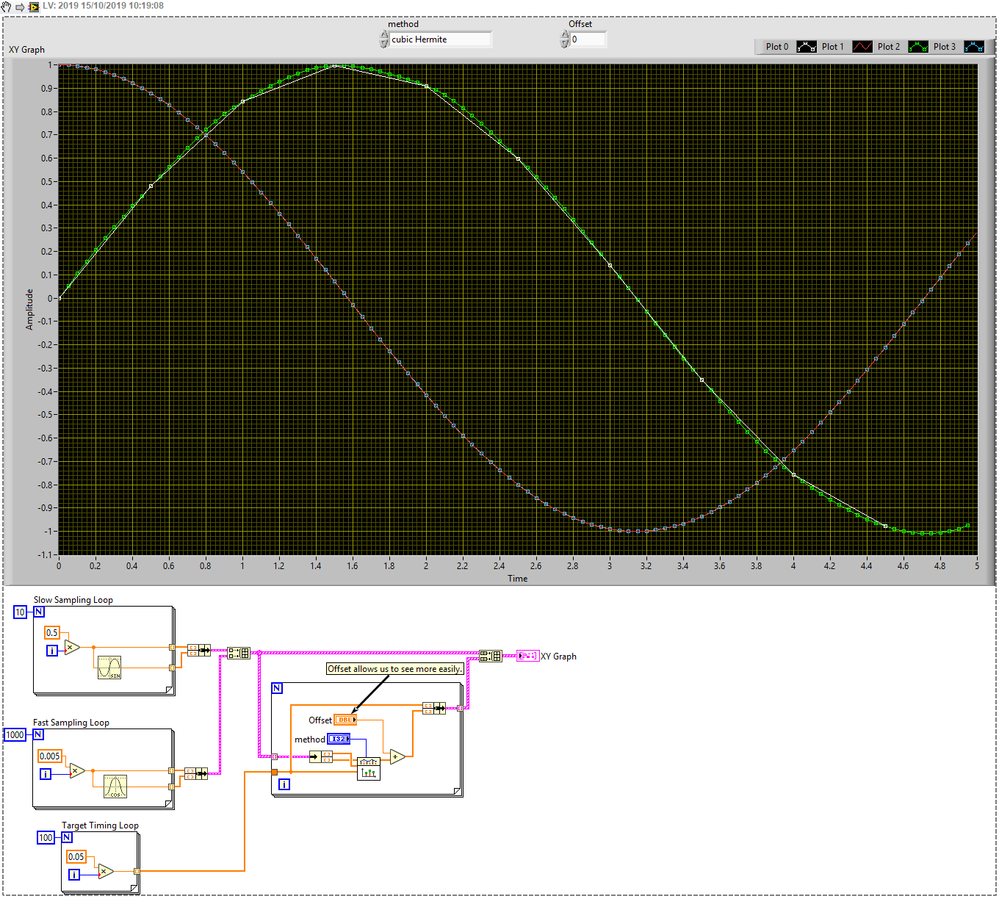Click the 2.4 tick value on the Time axis
Image resolution: width=999 pixels, height=898 pixels.
500,565
